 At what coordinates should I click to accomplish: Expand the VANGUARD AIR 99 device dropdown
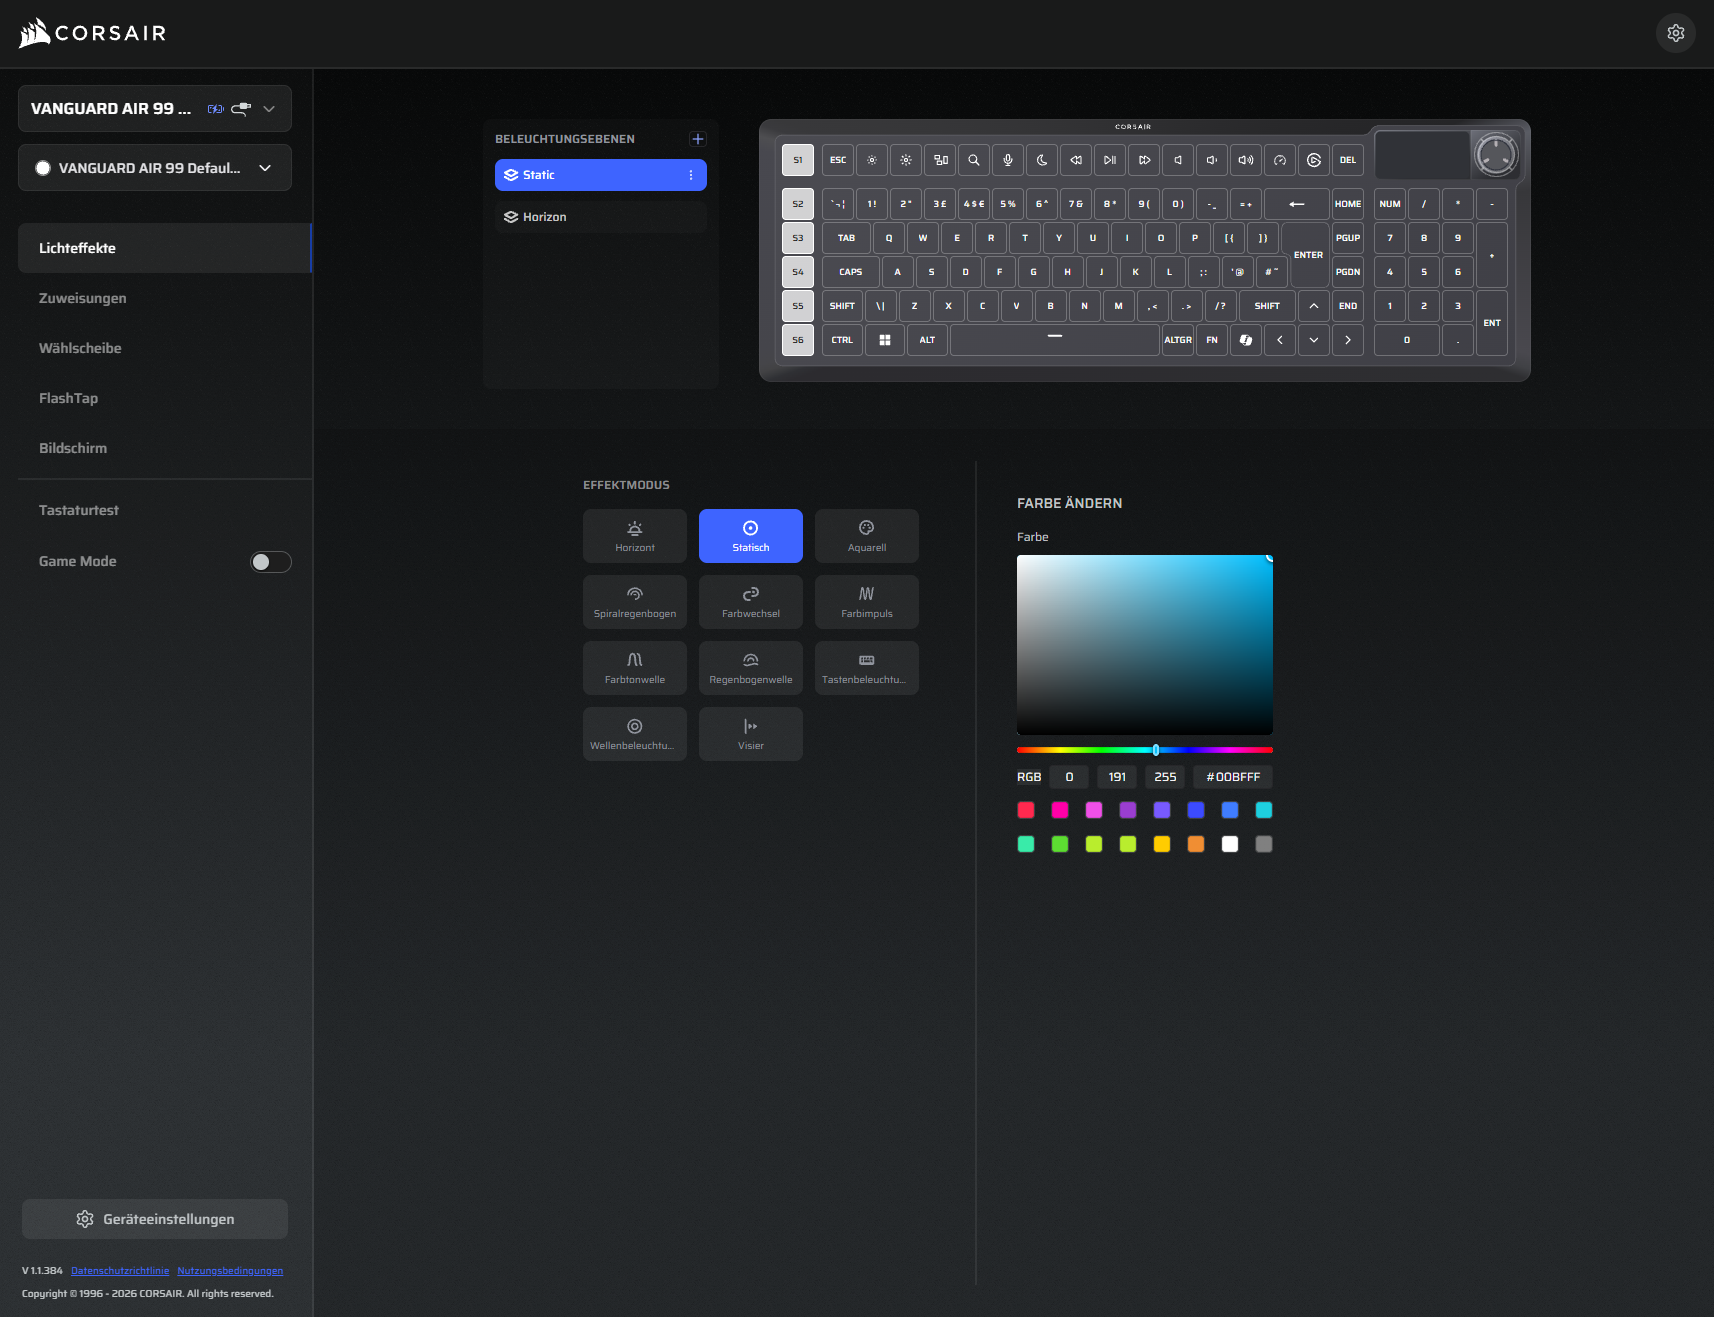(268, 109)
